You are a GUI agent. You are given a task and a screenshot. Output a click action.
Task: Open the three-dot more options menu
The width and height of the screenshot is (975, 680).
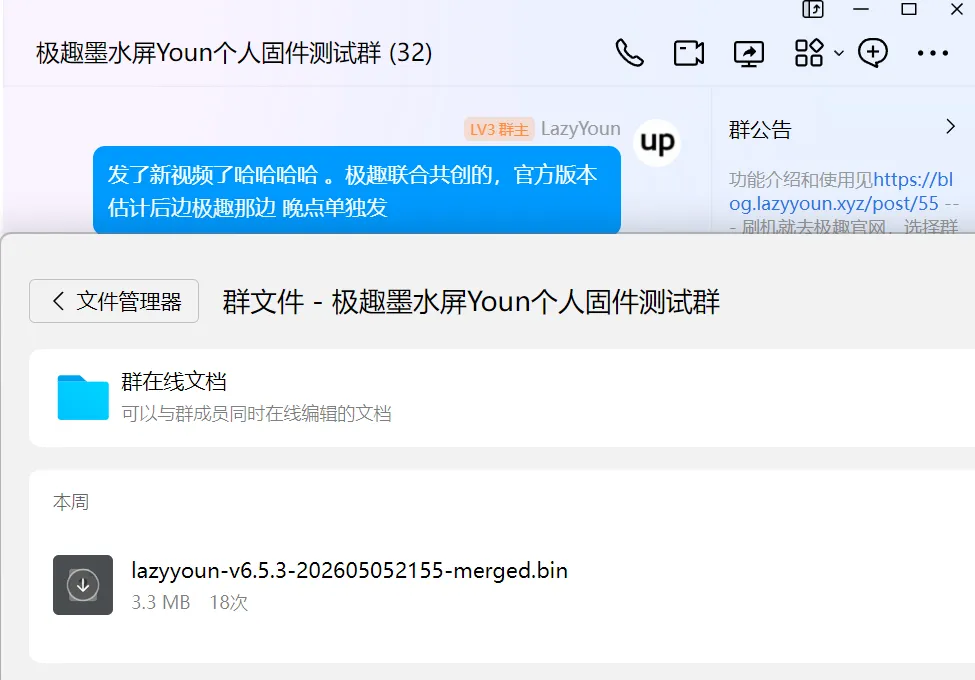coord(933,53)
